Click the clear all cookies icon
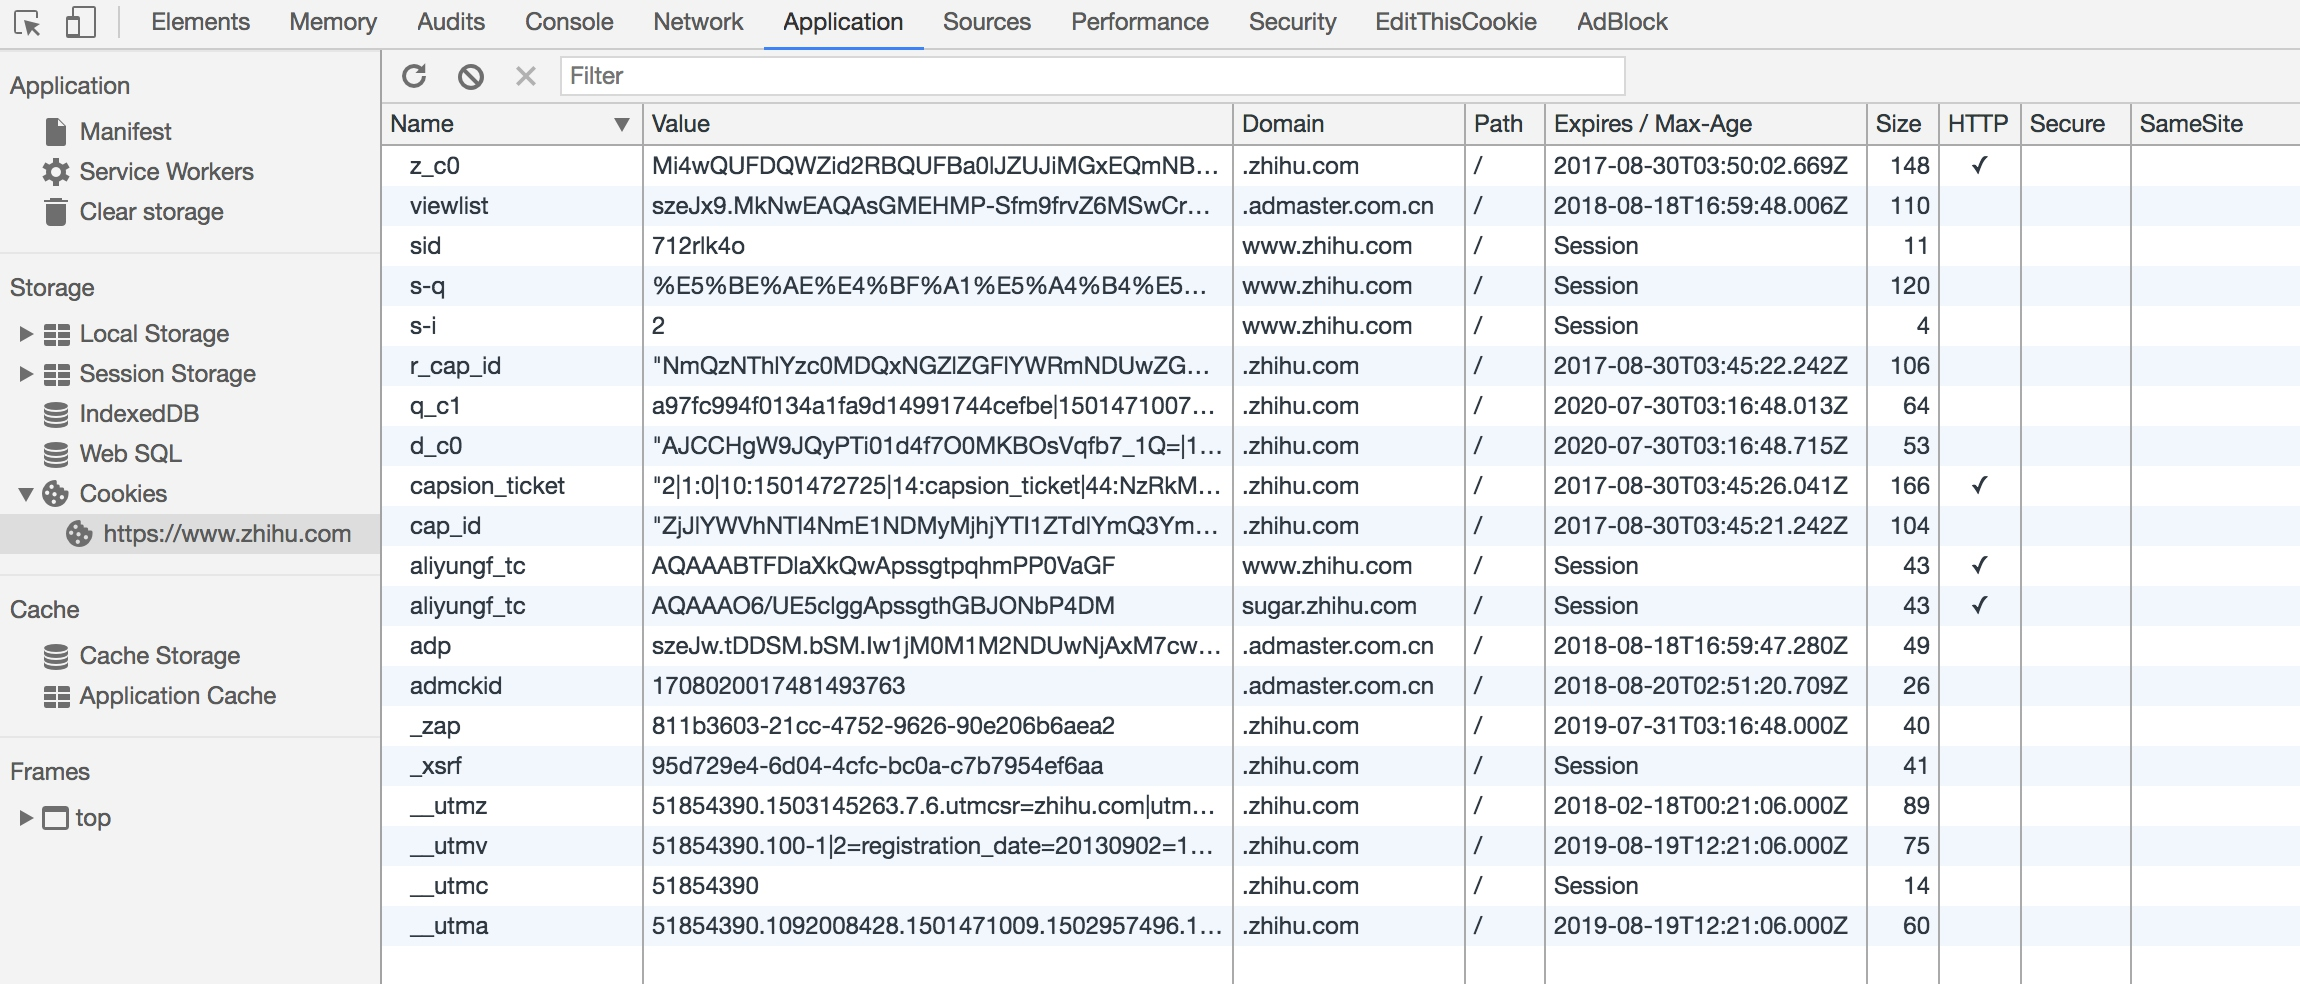This screenshot has height=984, width=2300. pyautogui.click(x=471, y=76)
